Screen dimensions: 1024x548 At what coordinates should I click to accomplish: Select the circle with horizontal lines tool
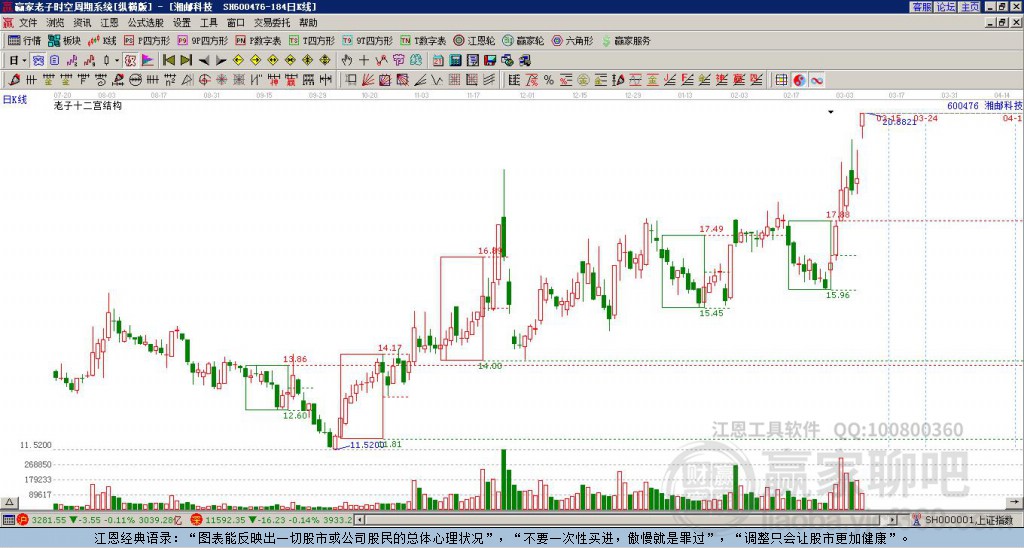click(x=135, y=80)
